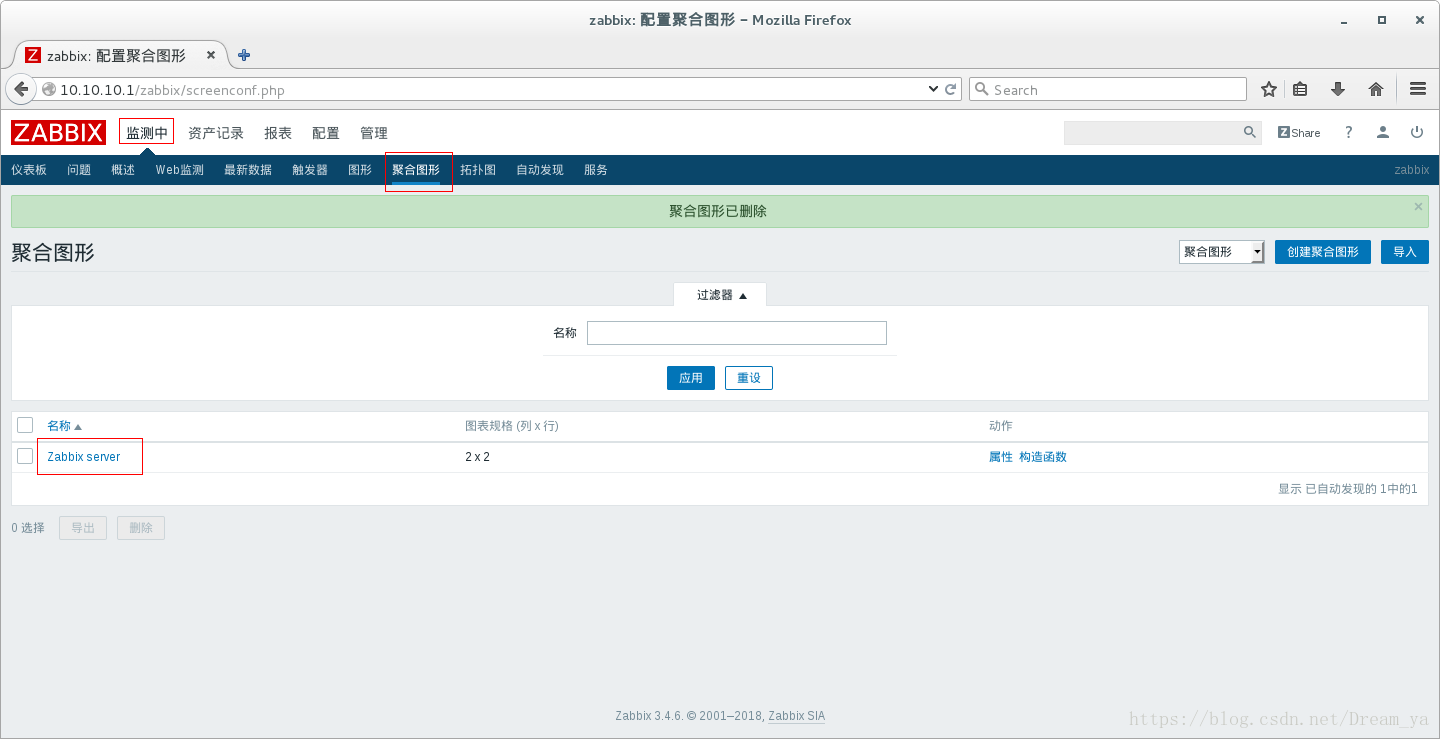
Task: Open the Zabbix Share link
Action: [x=1299, y=132]
